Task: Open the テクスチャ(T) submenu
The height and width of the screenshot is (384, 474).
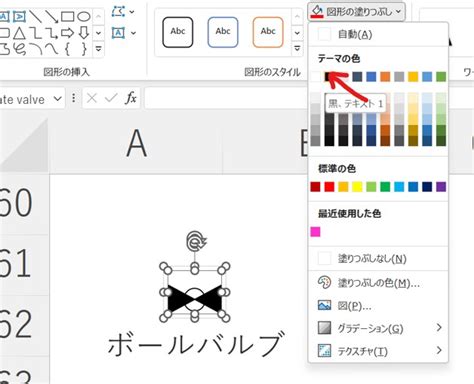Action: tap(378, 351)
